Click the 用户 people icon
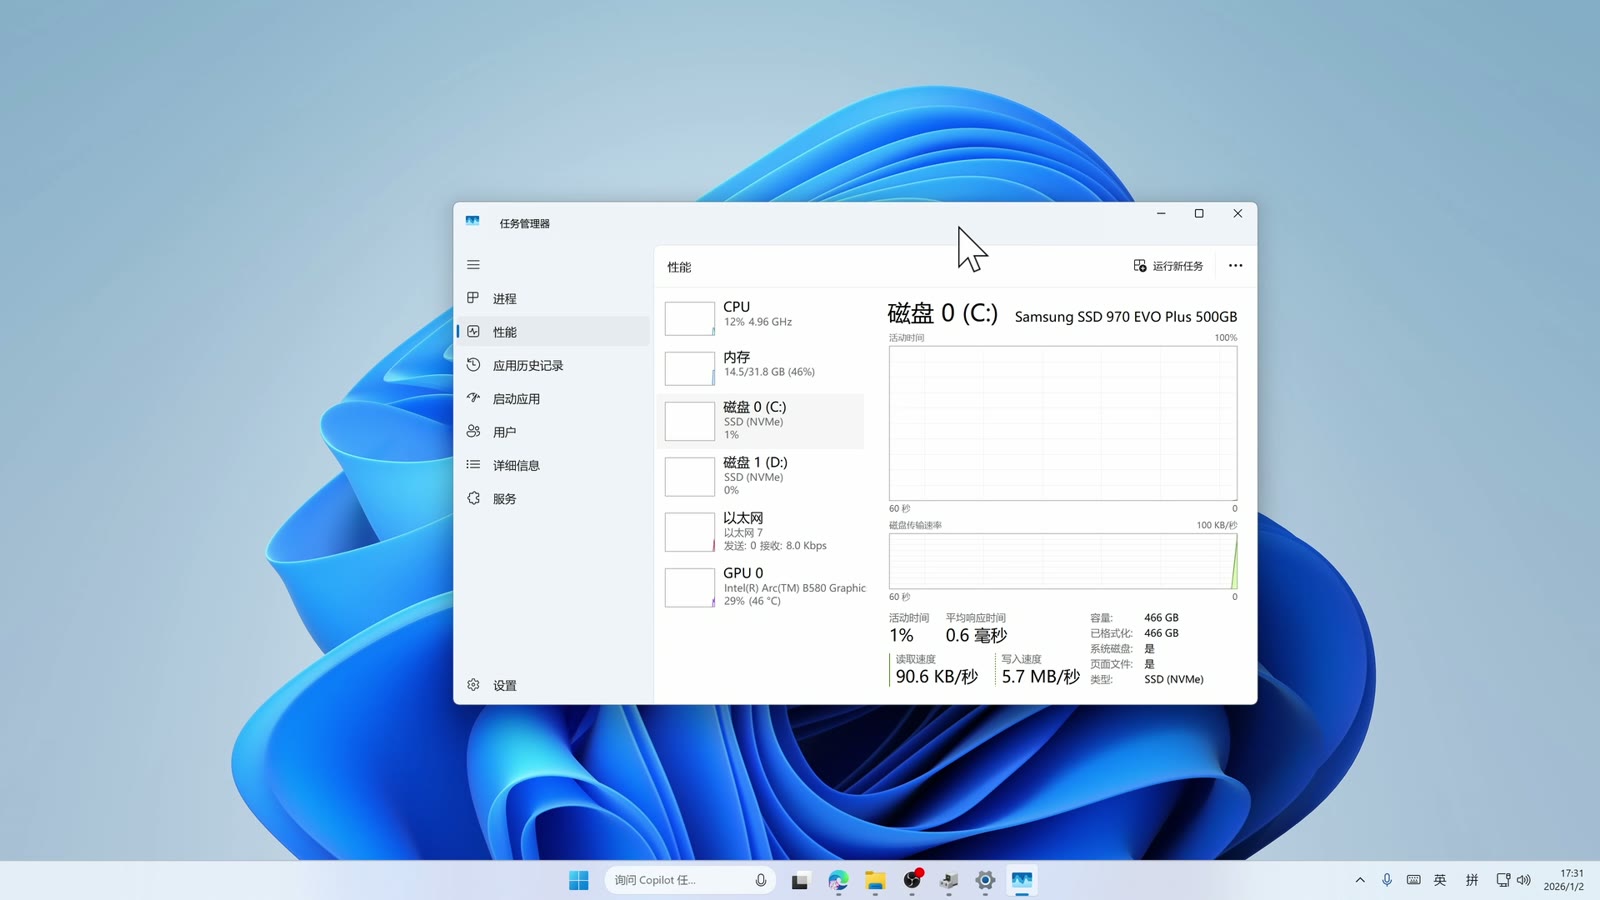The image size is (1600, 900). click(473, 431)
